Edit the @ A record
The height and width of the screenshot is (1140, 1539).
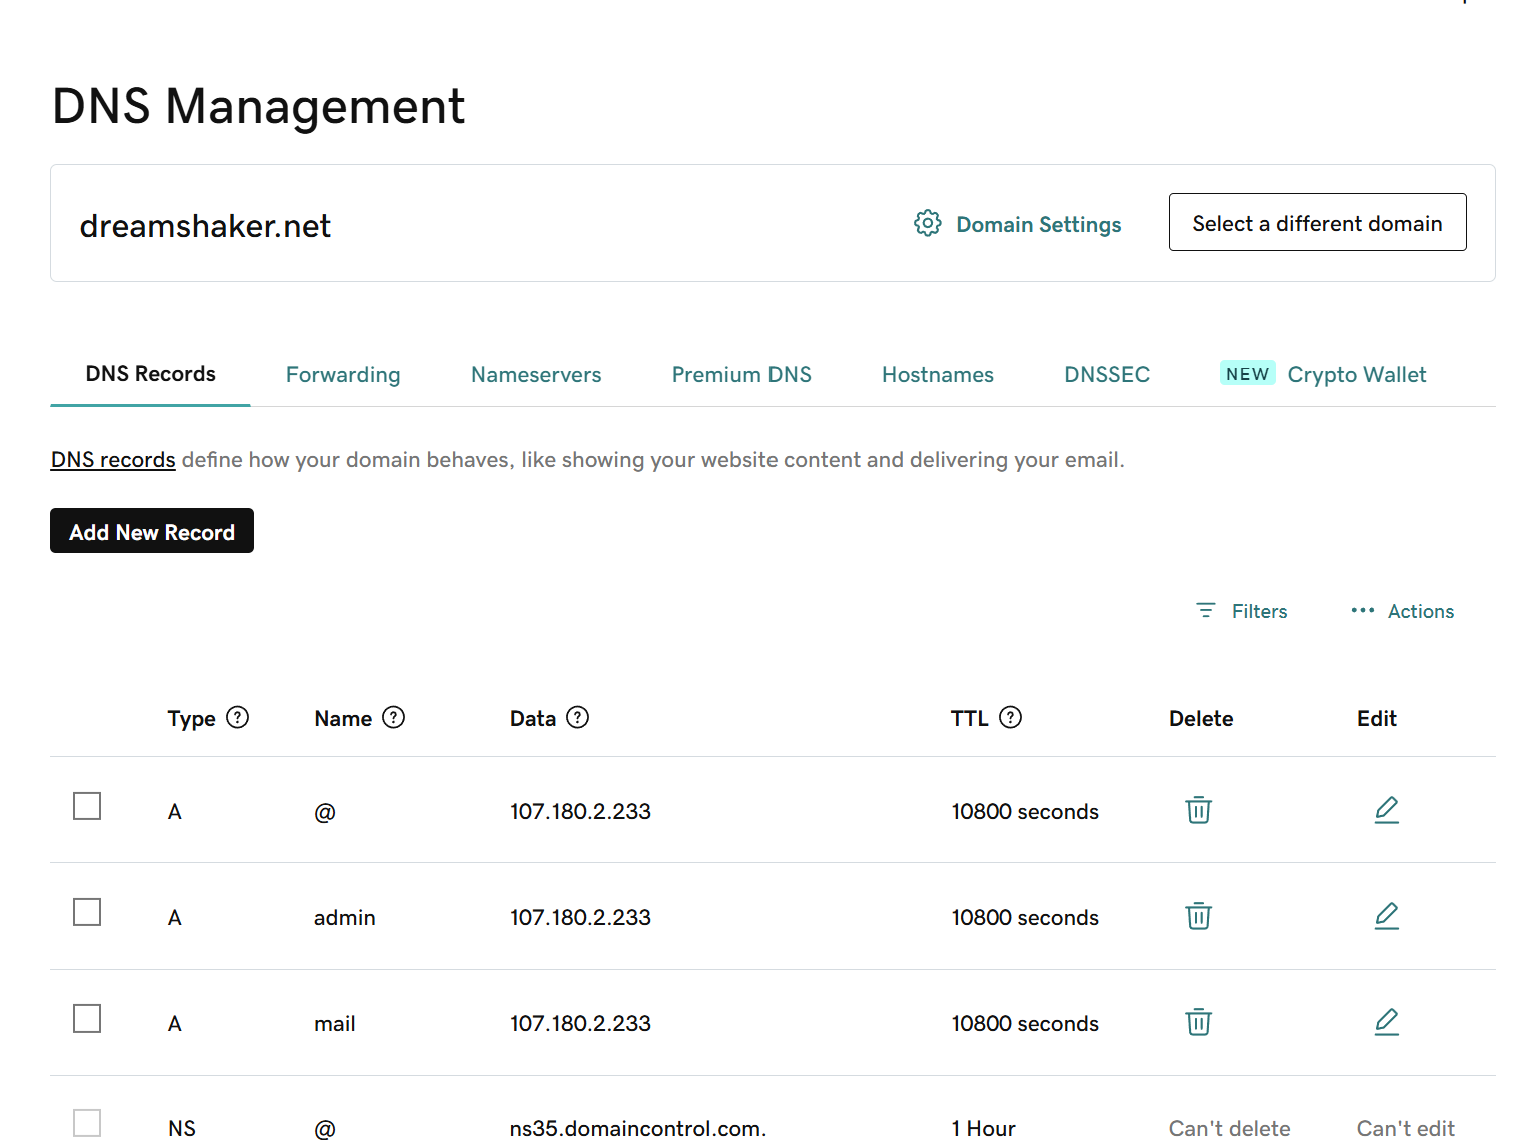[x=1386, y=810]
